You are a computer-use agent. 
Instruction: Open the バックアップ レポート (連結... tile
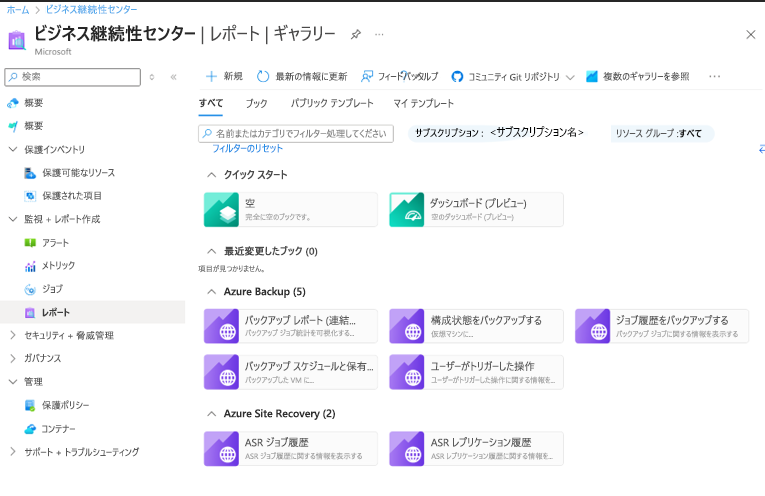pos(291,326)
